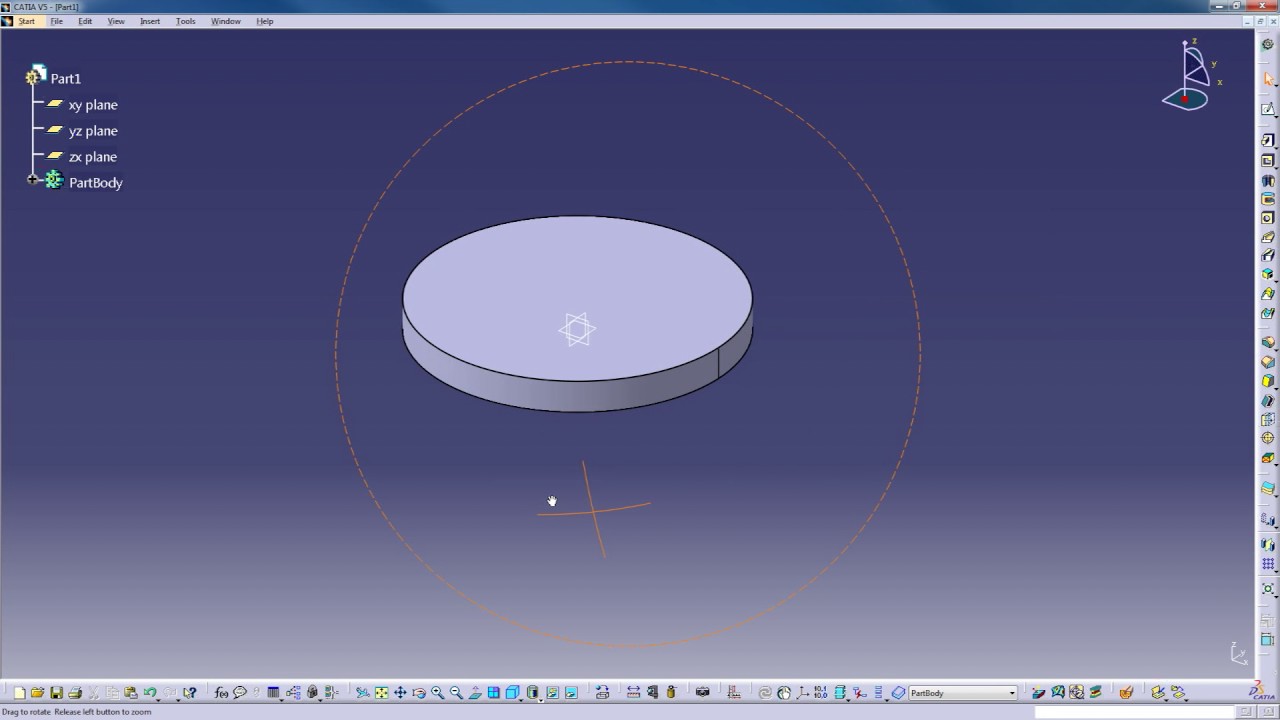Click the Update All icon
Image resolution: width=1280 pixels, height=720 pixels.
click(765, 692)
